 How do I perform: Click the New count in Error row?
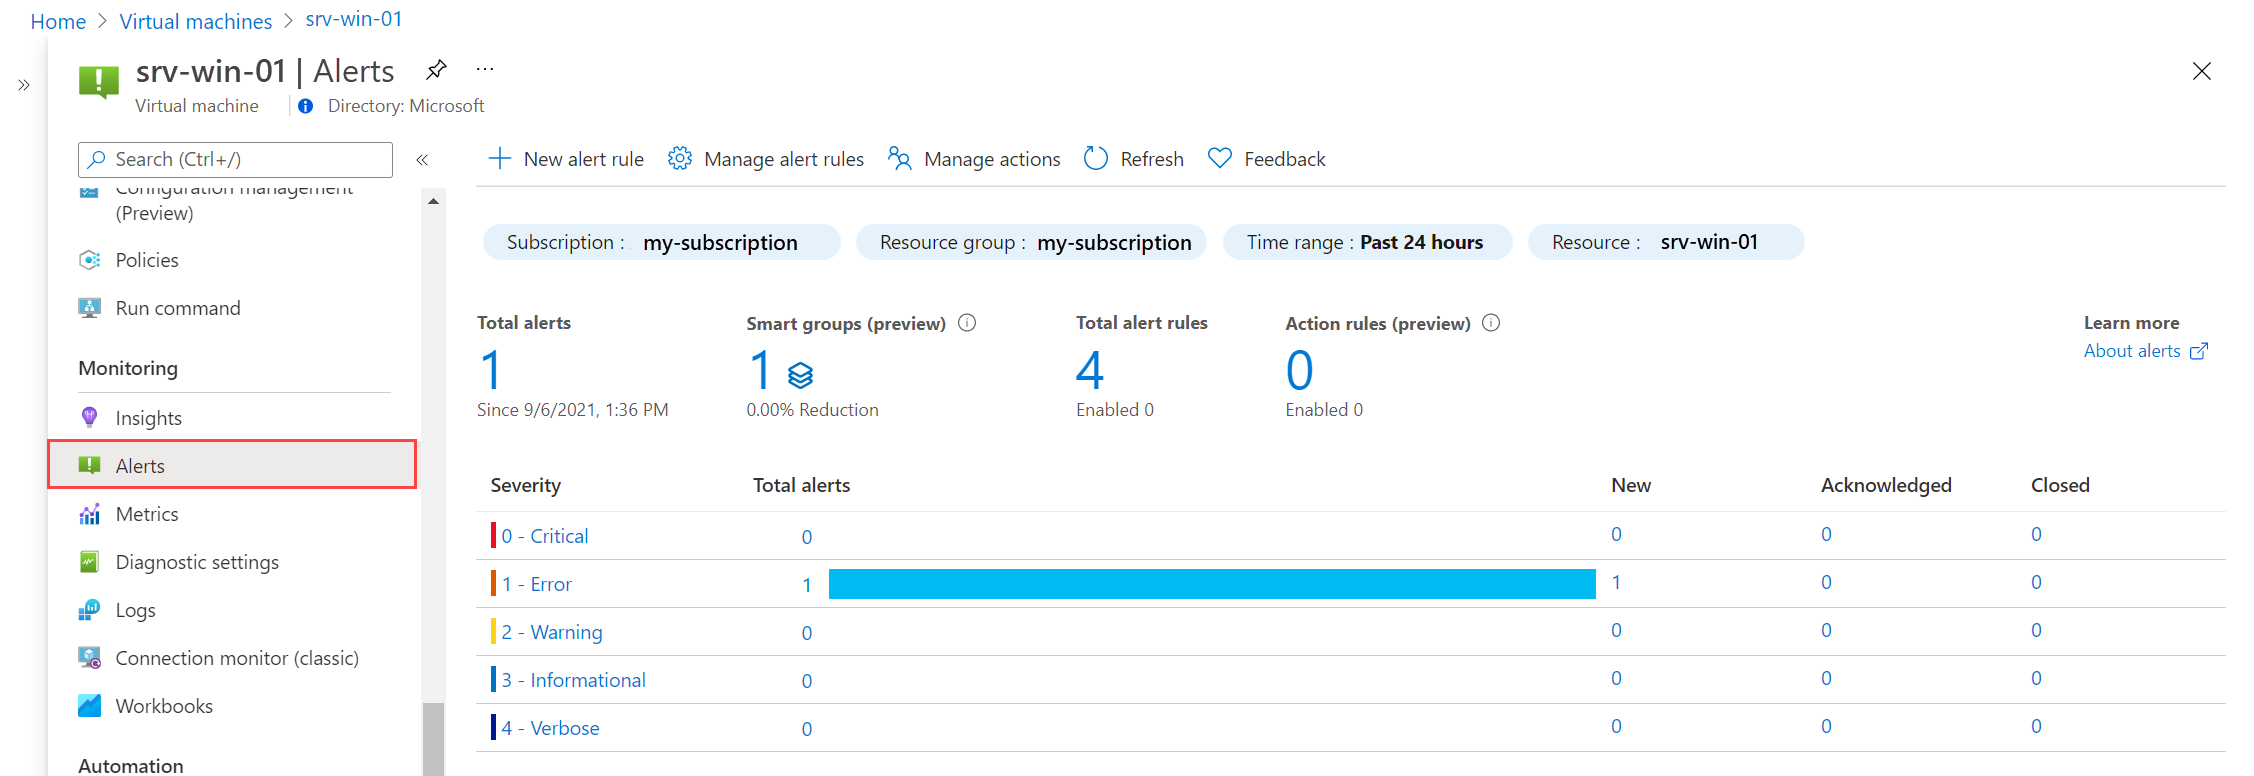pos(1616,582)
